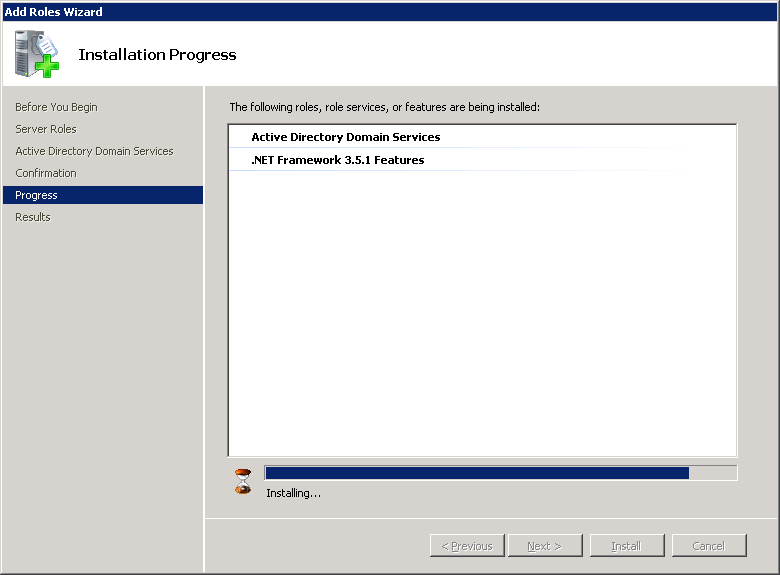Open the Server Roles step
The height and width of the screenshot is (575, 780).
(x=46, y=129)
